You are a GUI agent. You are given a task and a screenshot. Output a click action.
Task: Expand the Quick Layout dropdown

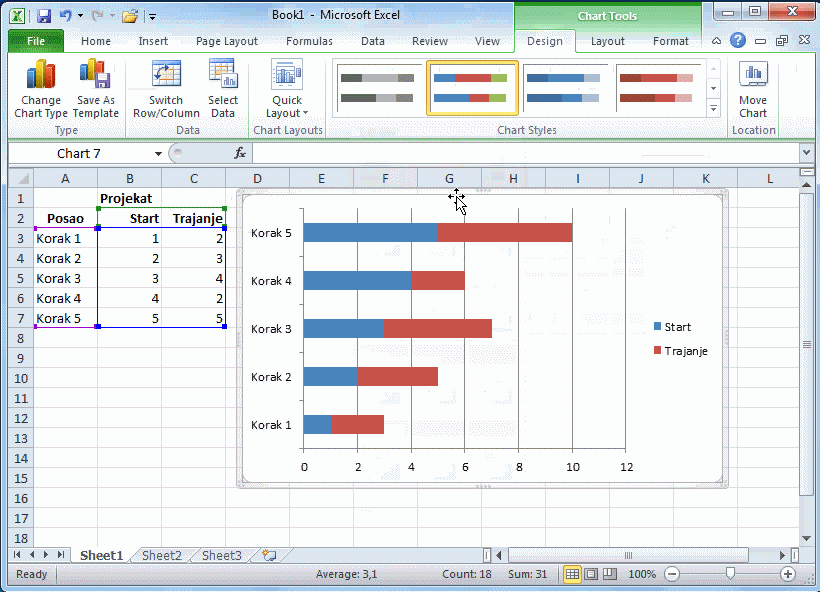[287, 113]
